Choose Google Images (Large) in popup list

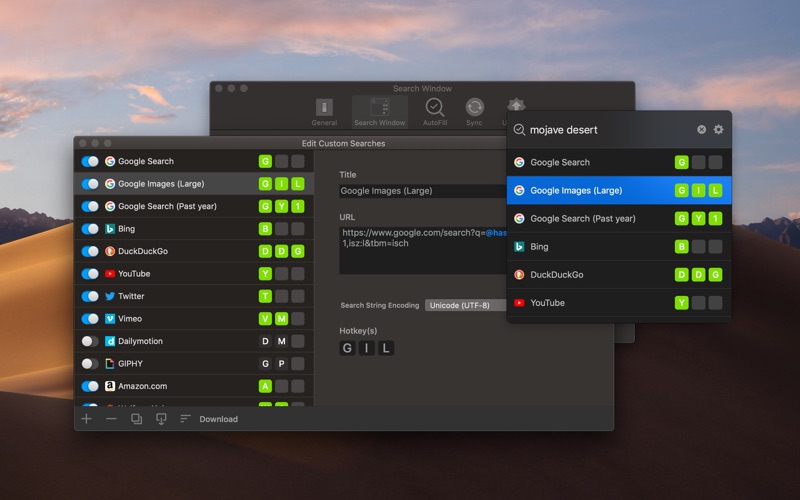[619, 190]
